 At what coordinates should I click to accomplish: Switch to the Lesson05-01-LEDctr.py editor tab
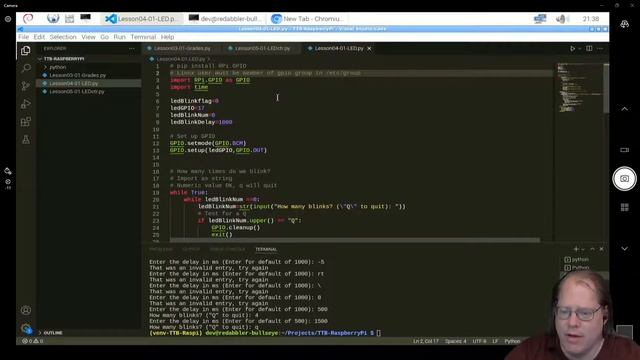click(262, 48)
